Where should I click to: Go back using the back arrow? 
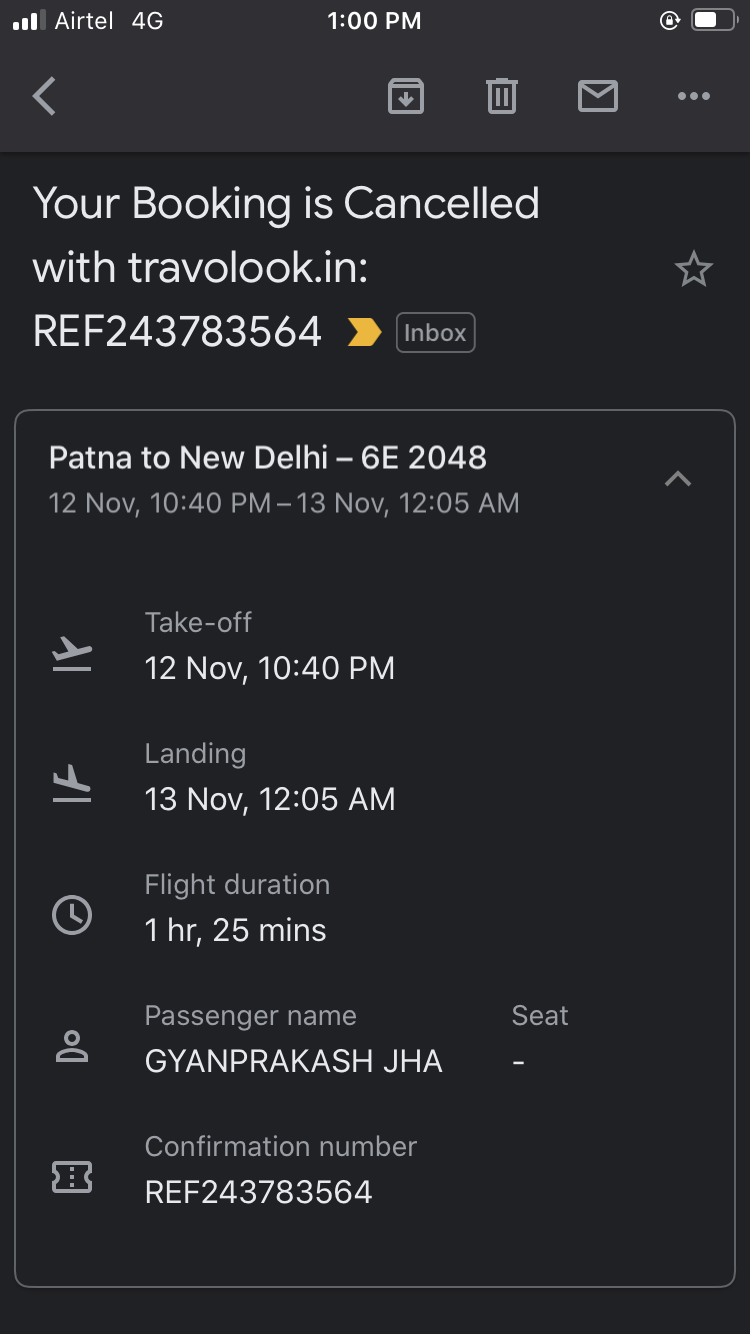pyautogui.click(x=44, y=97)
